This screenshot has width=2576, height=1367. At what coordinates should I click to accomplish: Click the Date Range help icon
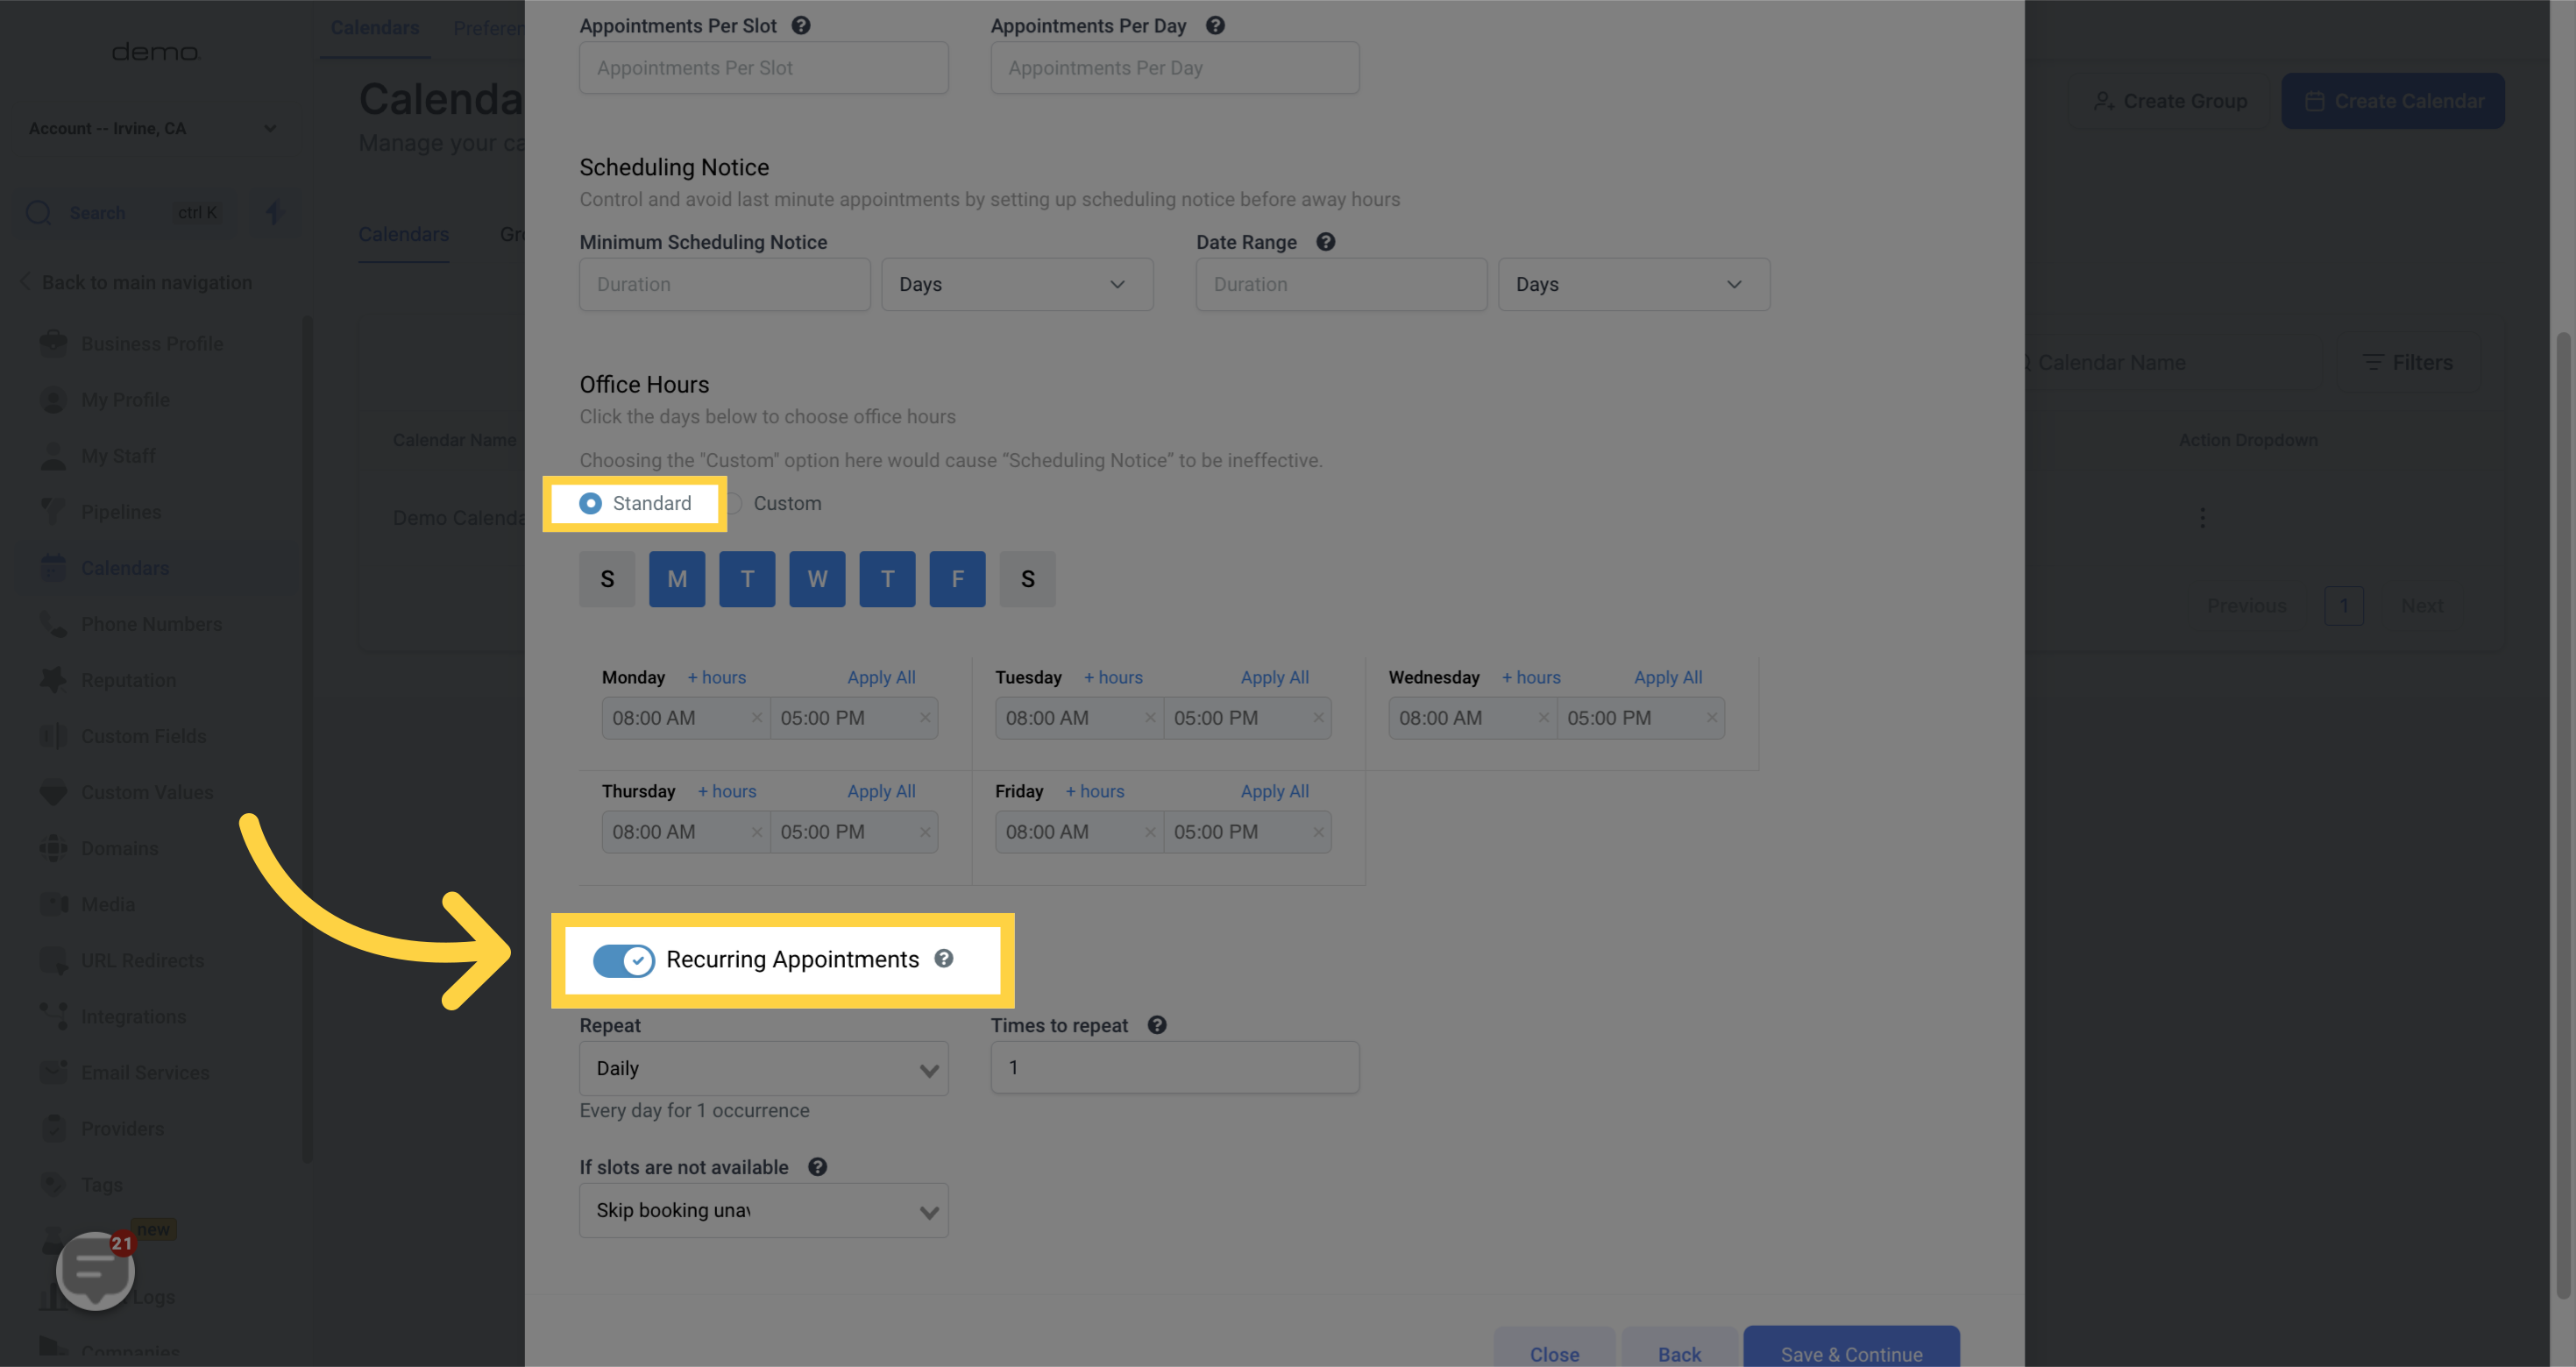[x=1325, y=242]
